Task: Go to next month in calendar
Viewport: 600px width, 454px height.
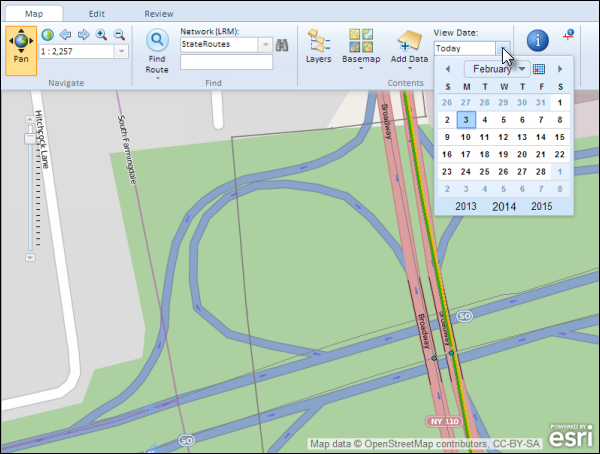Action: click(x=558, y=69)
